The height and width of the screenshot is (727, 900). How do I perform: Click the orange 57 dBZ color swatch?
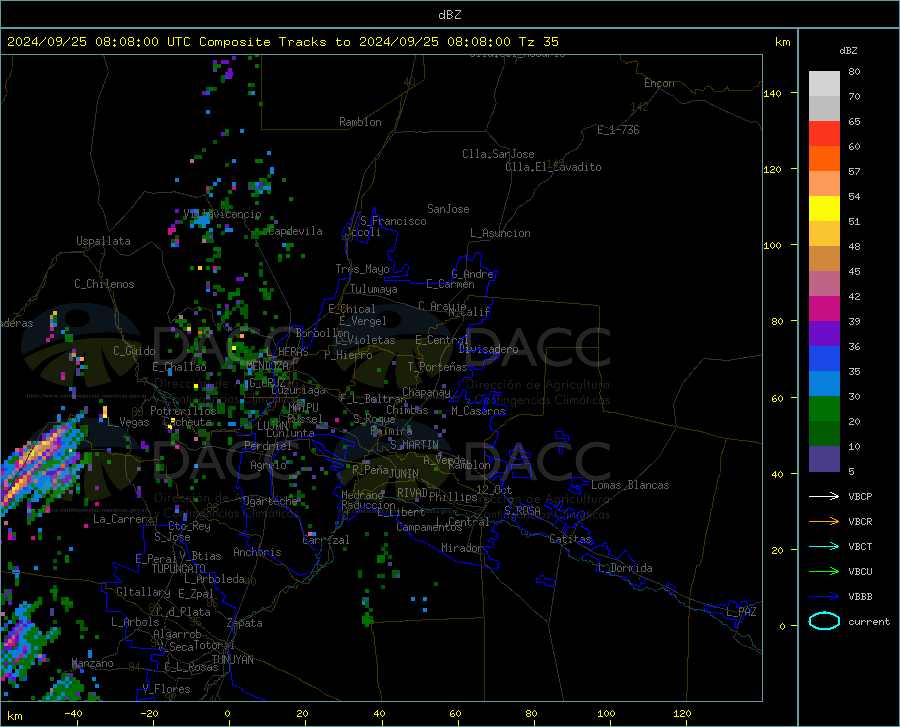click(824, 159)
